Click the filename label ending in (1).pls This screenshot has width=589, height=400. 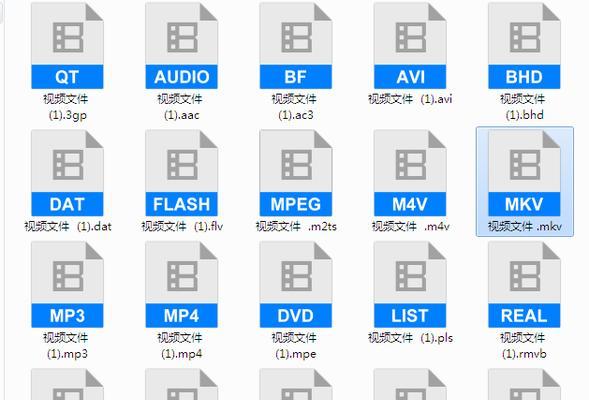(x=410, y=338)
